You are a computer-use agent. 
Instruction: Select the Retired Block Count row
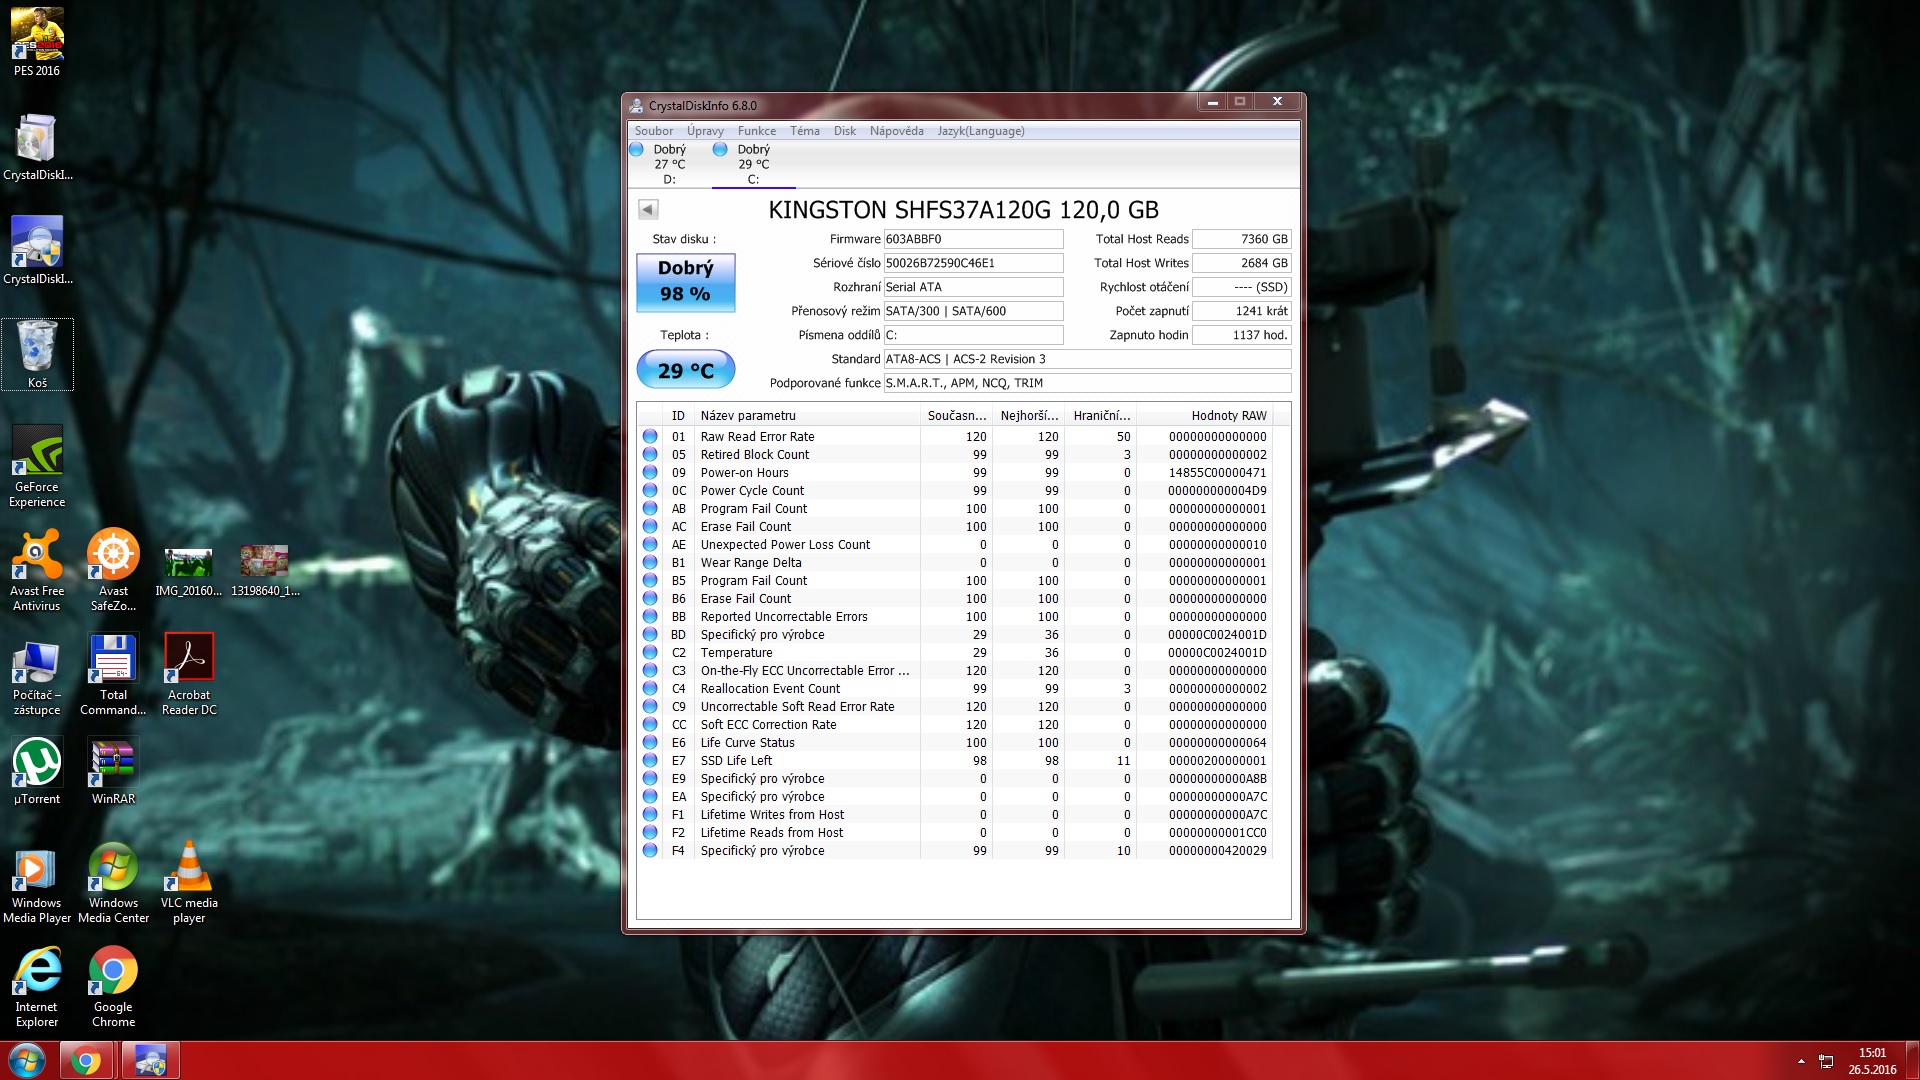pos(956,455)
